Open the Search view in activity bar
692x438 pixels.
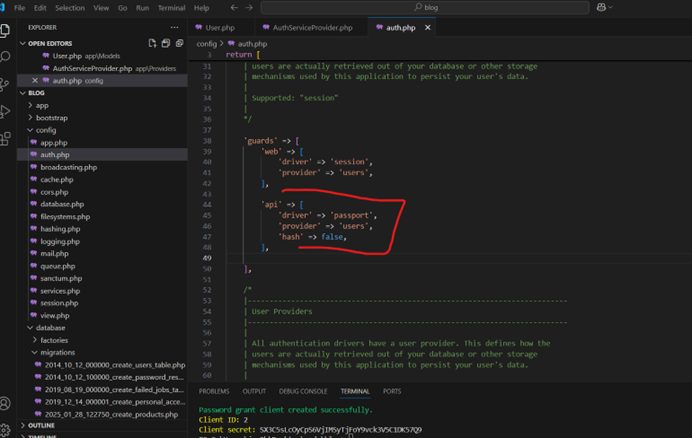pyautogui.click(x=6, y=57)
